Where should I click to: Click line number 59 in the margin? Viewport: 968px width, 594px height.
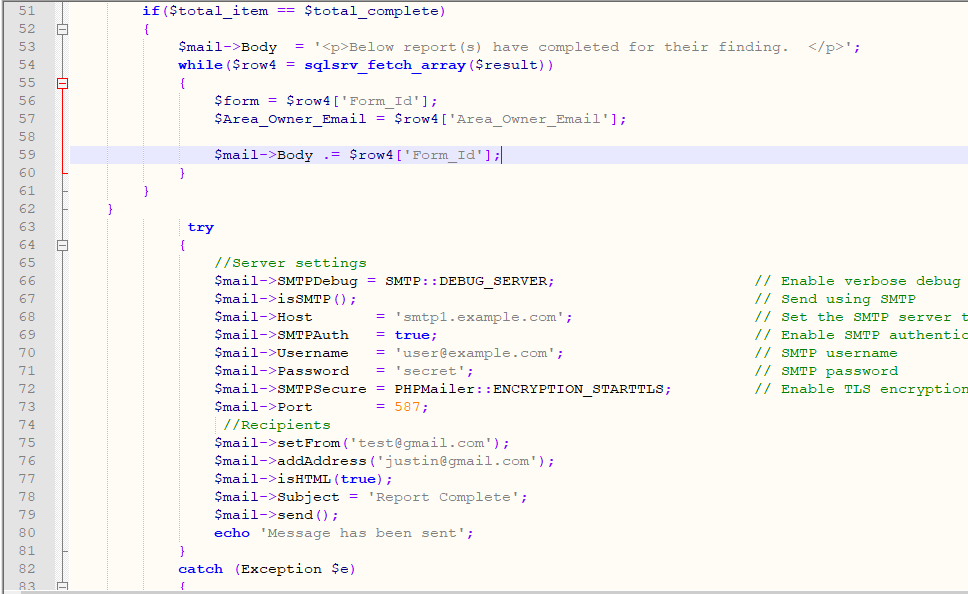(27, 155)
